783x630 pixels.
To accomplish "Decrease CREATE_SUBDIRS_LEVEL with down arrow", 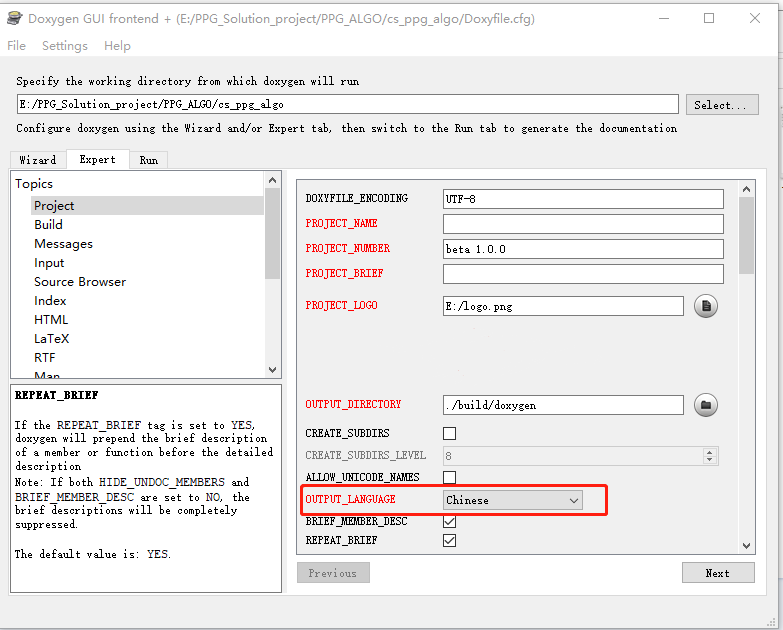I will click(710, 459).
